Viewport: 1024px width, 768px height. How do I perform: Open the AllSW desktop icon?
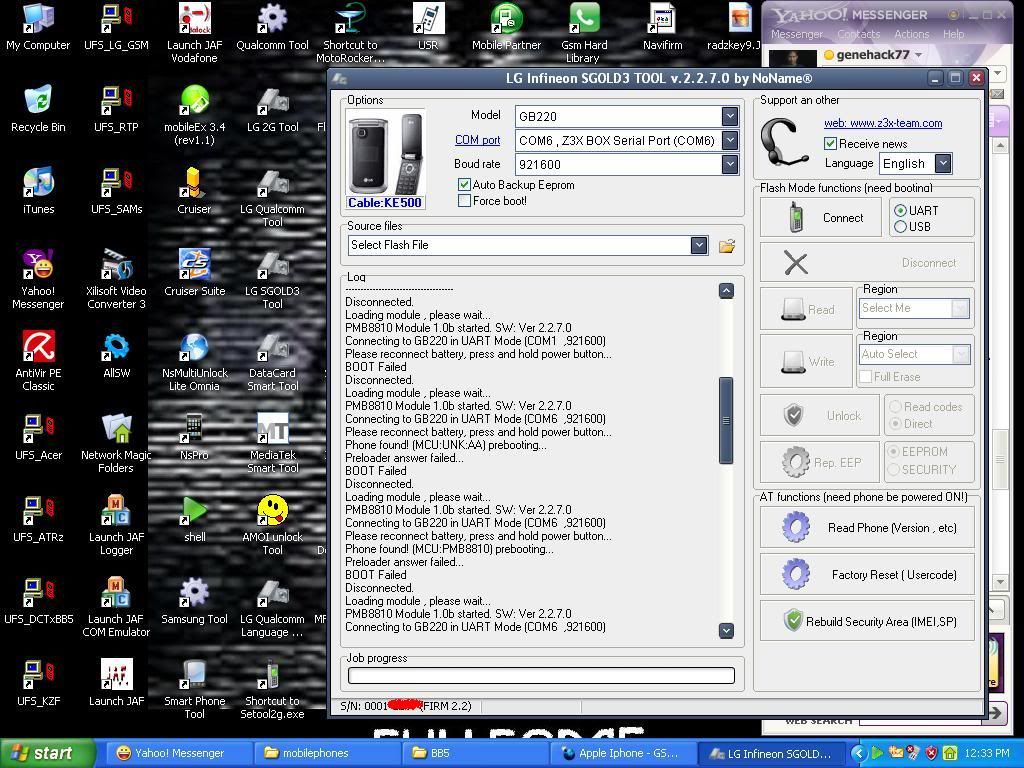[116, 355]
